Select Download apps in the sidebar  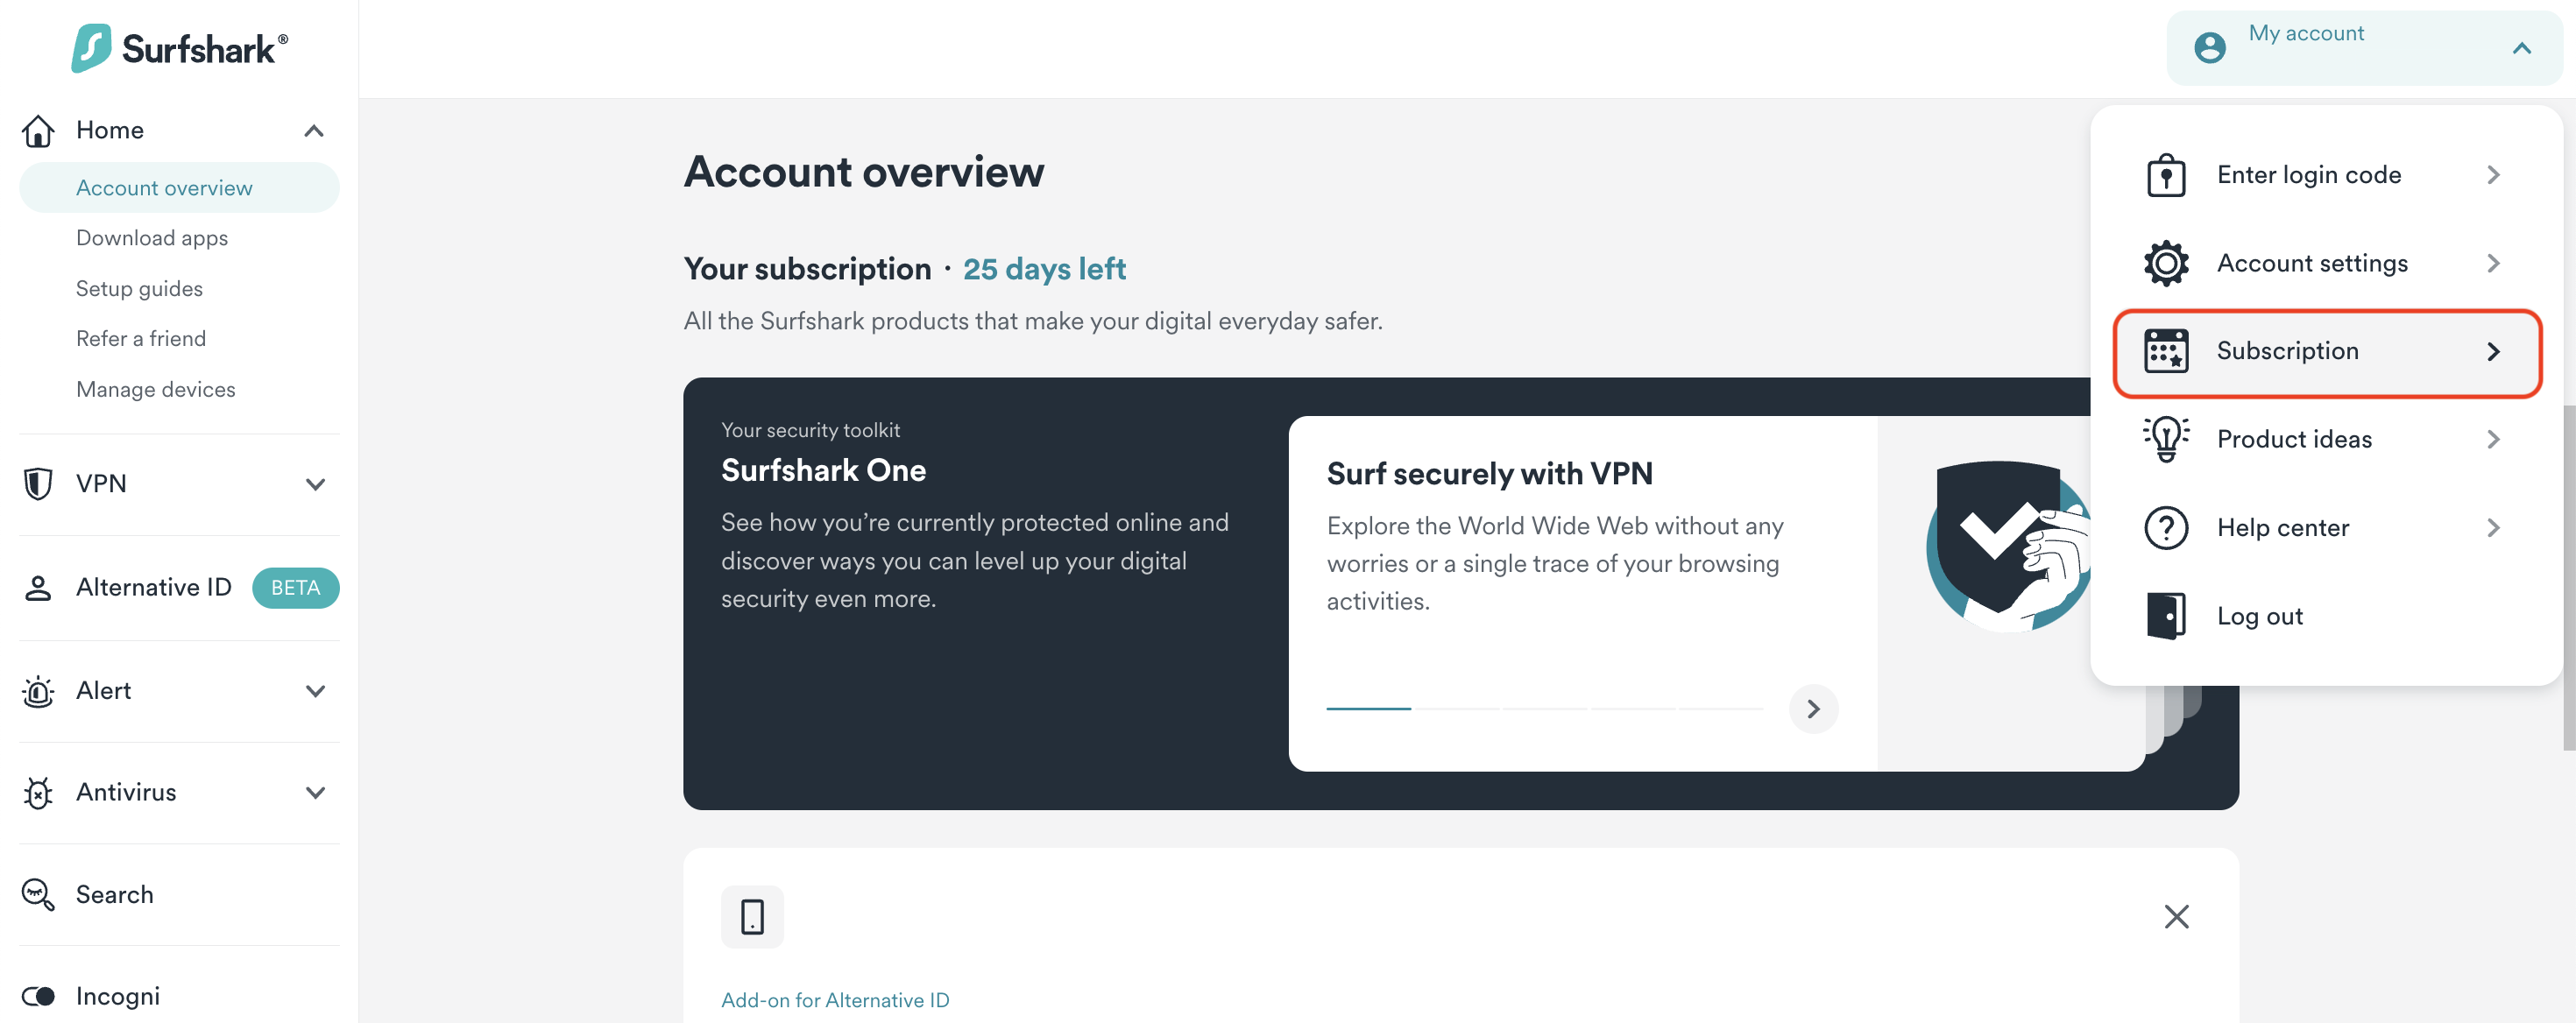[x=152, y=238]
